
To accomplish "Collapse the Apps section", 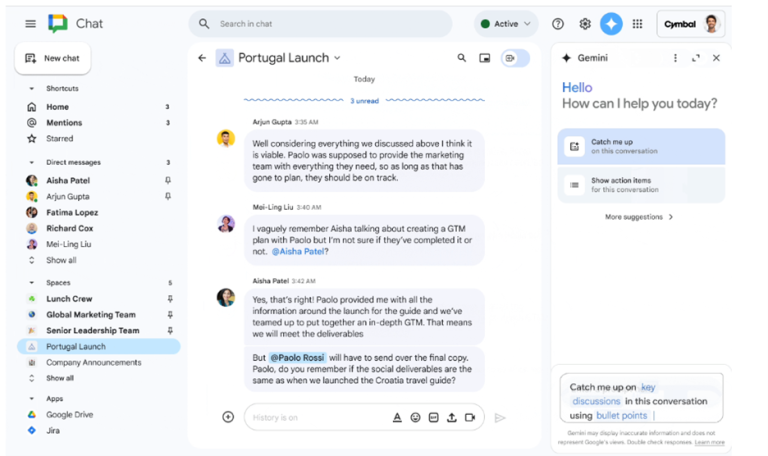I will (x=32, y=399).
